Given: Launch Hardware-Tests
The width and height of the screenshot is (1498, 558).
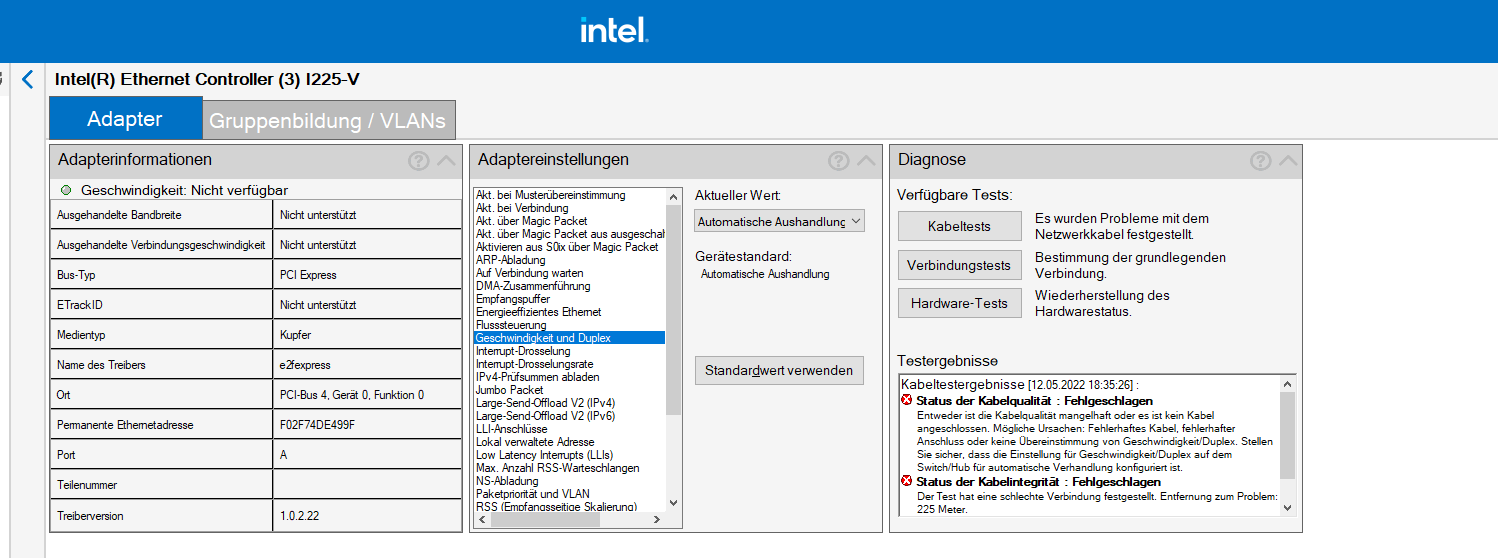Looking at the screenshot, I should 959,303.
